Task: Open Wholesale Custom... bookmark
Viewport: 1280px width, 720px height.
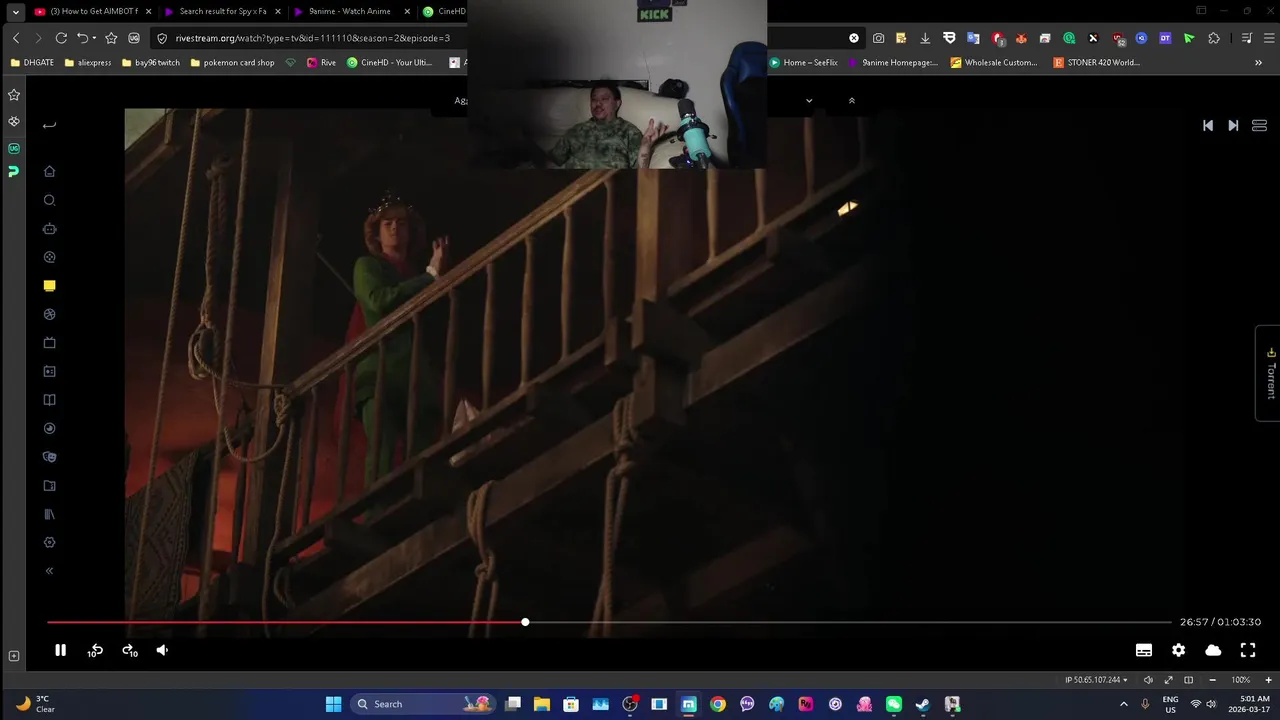Action: [x=994, y=62]
